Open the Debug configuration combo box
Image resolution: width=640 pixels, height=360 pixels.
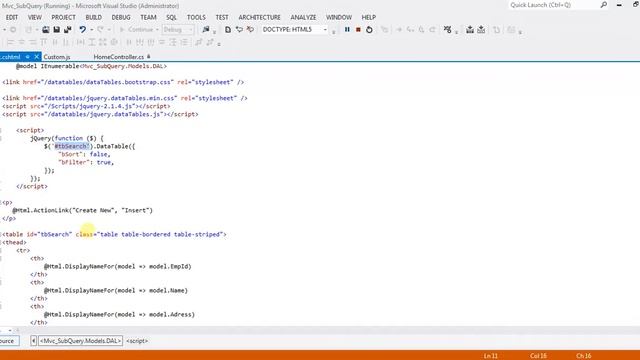(x=178, y=29)
